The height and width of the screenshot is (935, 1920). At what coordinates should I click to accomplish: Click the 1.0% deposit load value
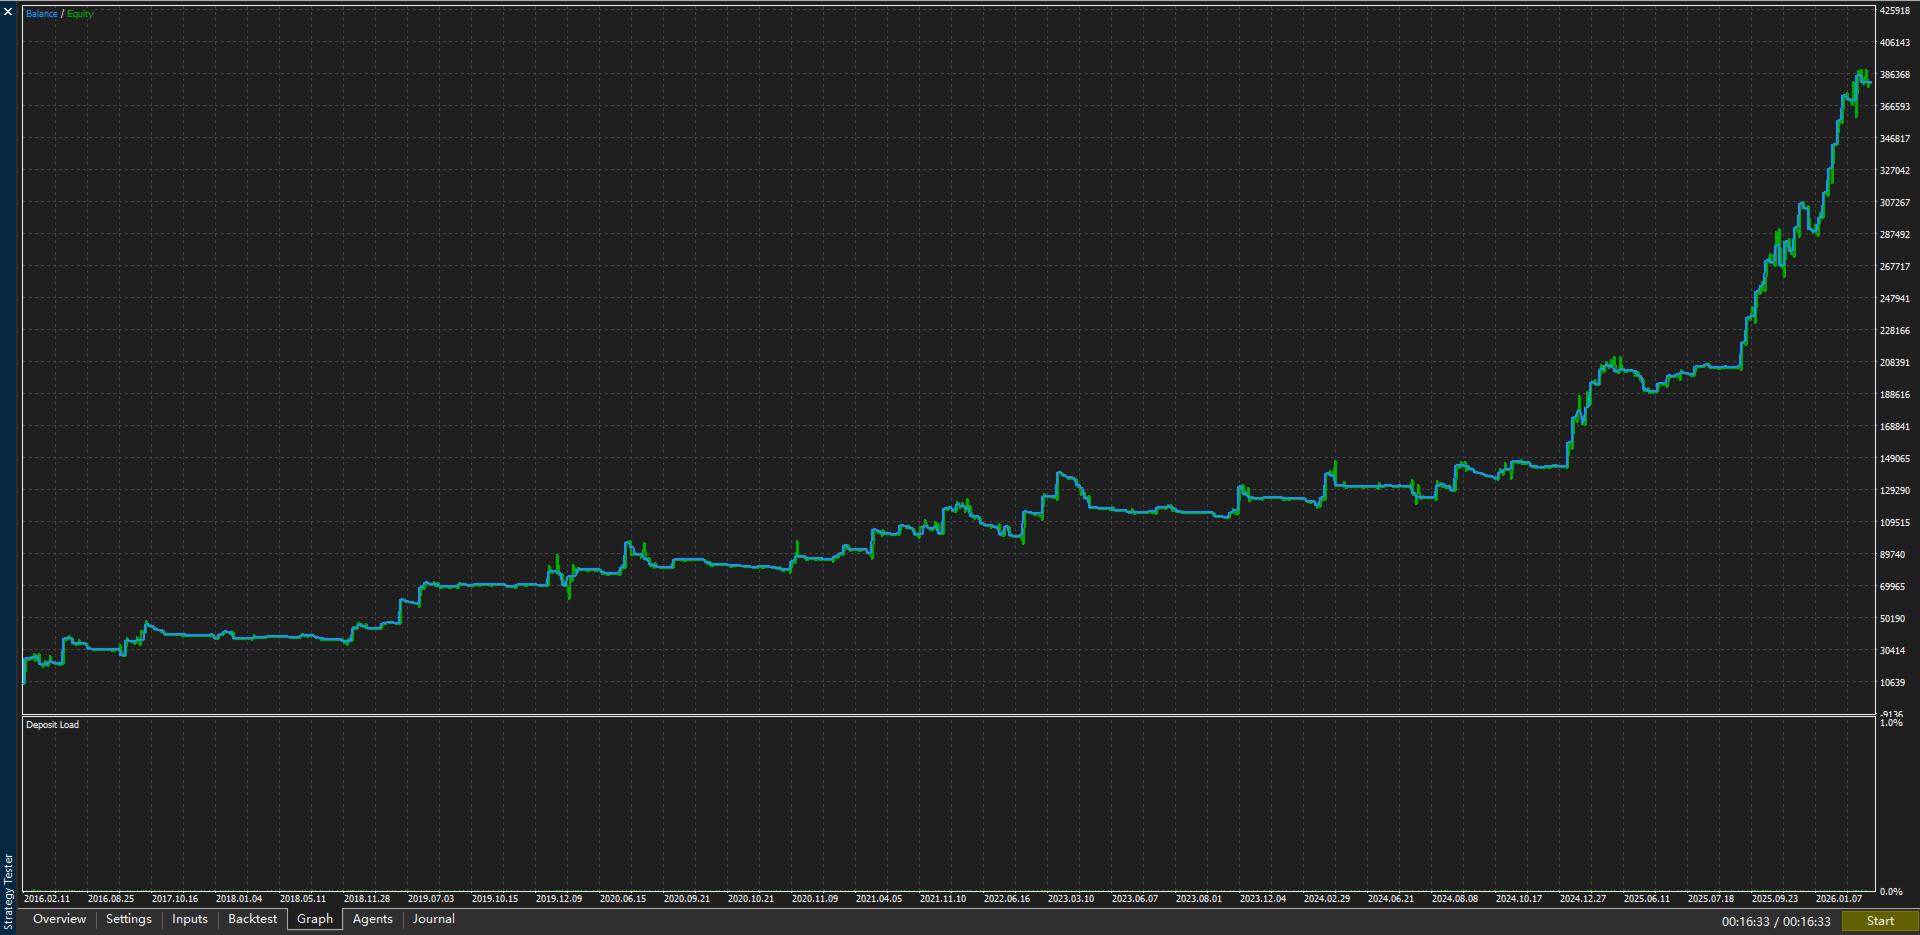pyautogui.click(x=1891, y=722)
